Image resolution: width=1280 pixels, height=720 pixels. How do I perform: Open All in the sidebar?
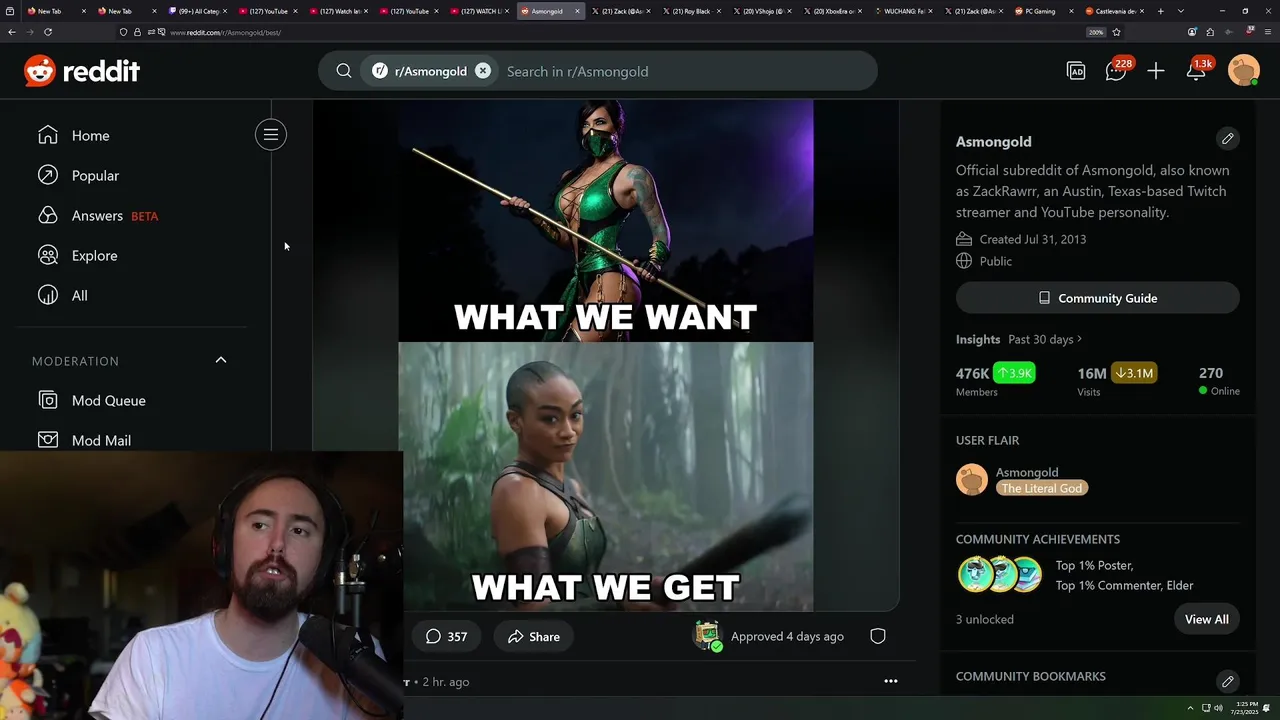[x=79, y=295]
